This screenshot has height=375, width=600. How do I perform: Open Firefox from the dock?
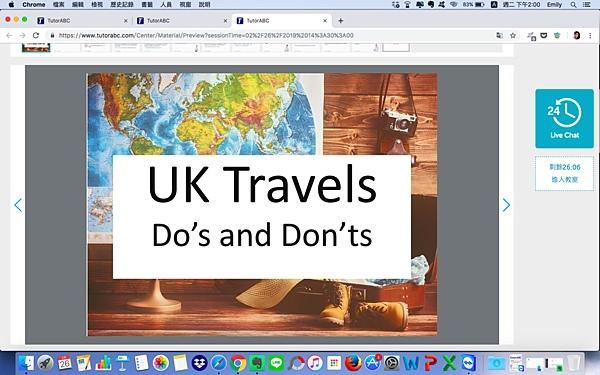tap(353, 363)
